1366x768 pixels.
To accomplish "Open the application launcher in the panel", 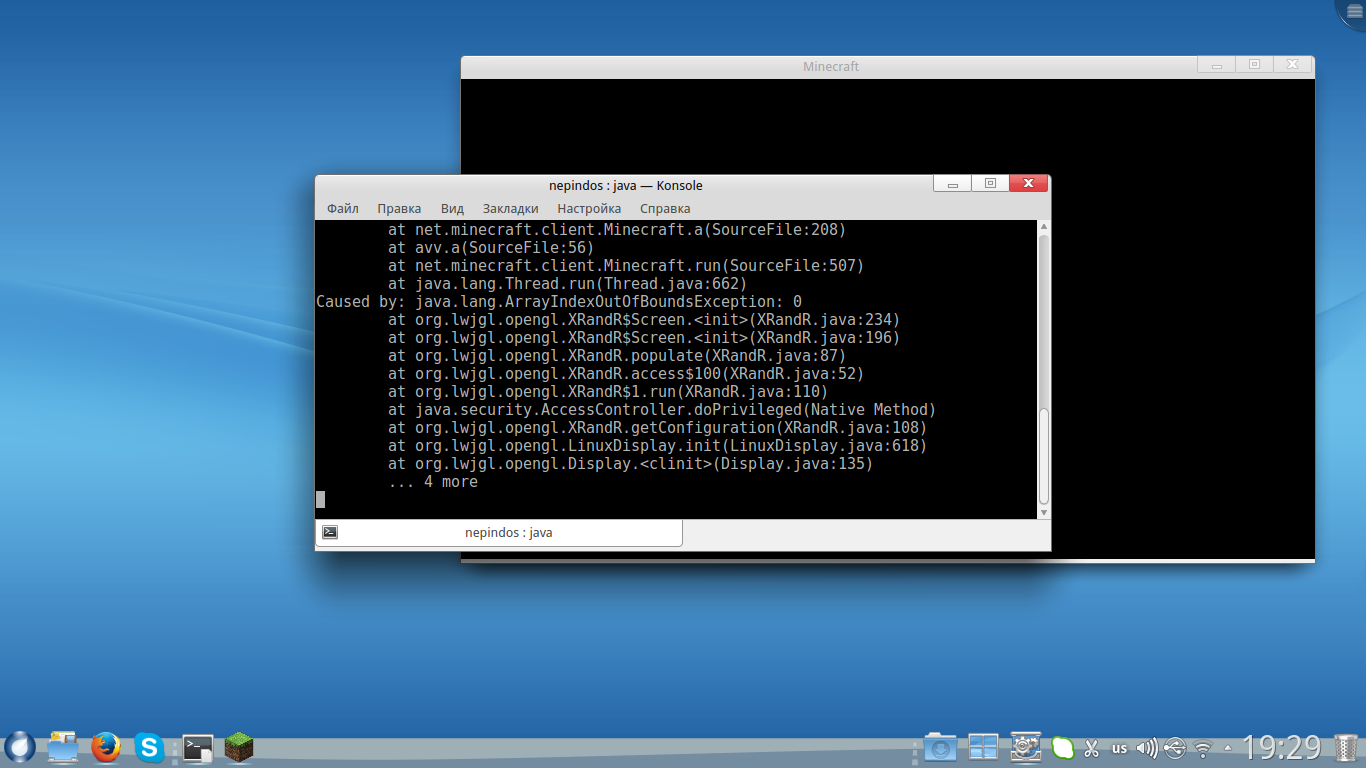I will pyautogui.click(x=20, y=746).
